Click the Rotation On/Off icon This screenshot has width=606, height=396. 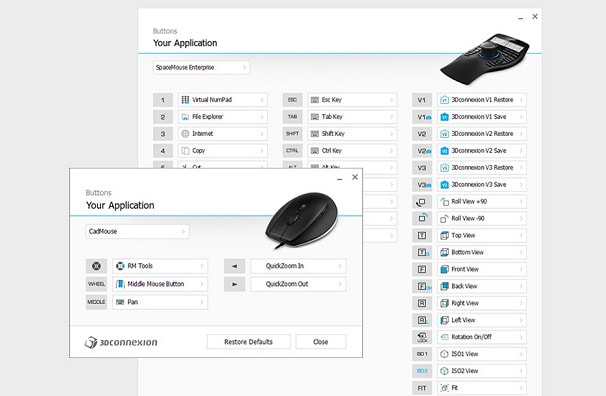tap(444, 337)
